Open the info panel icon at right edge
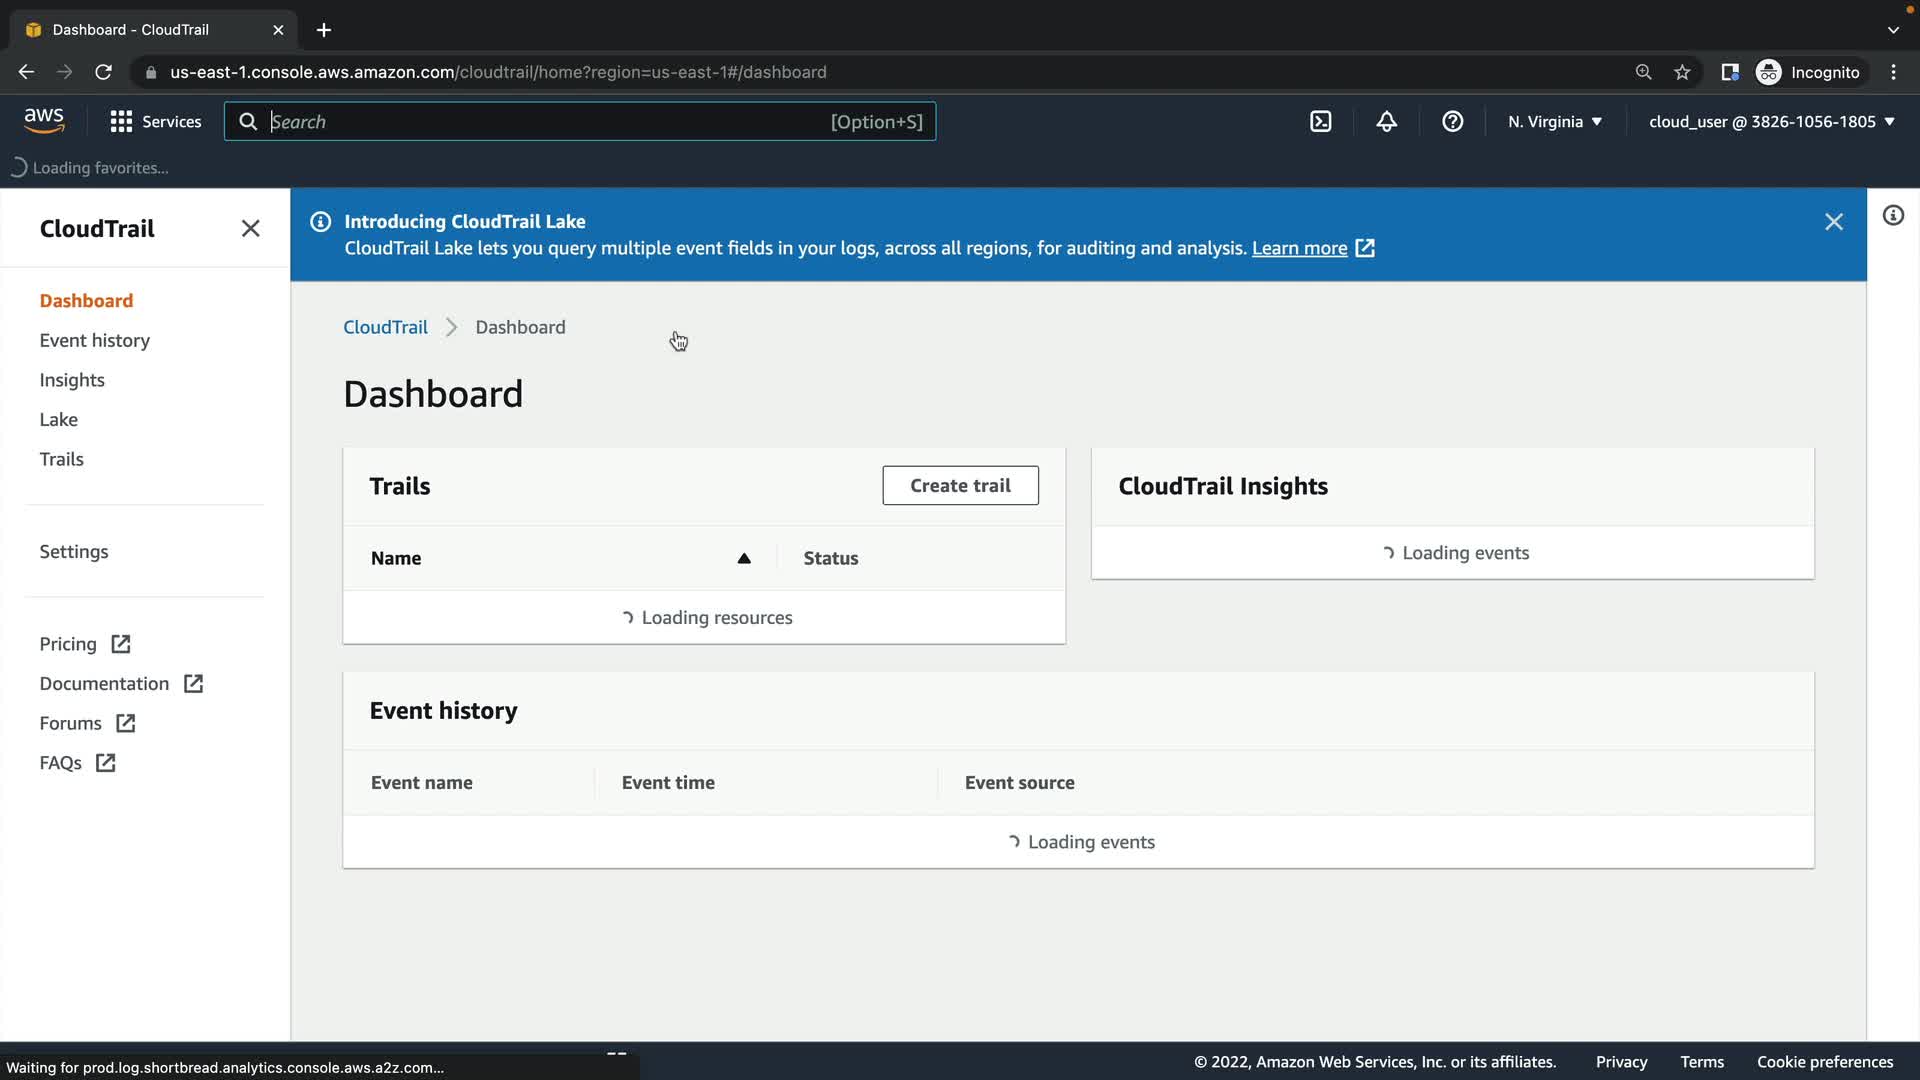This screenshot has width=1920, height=1080. 1893,216
